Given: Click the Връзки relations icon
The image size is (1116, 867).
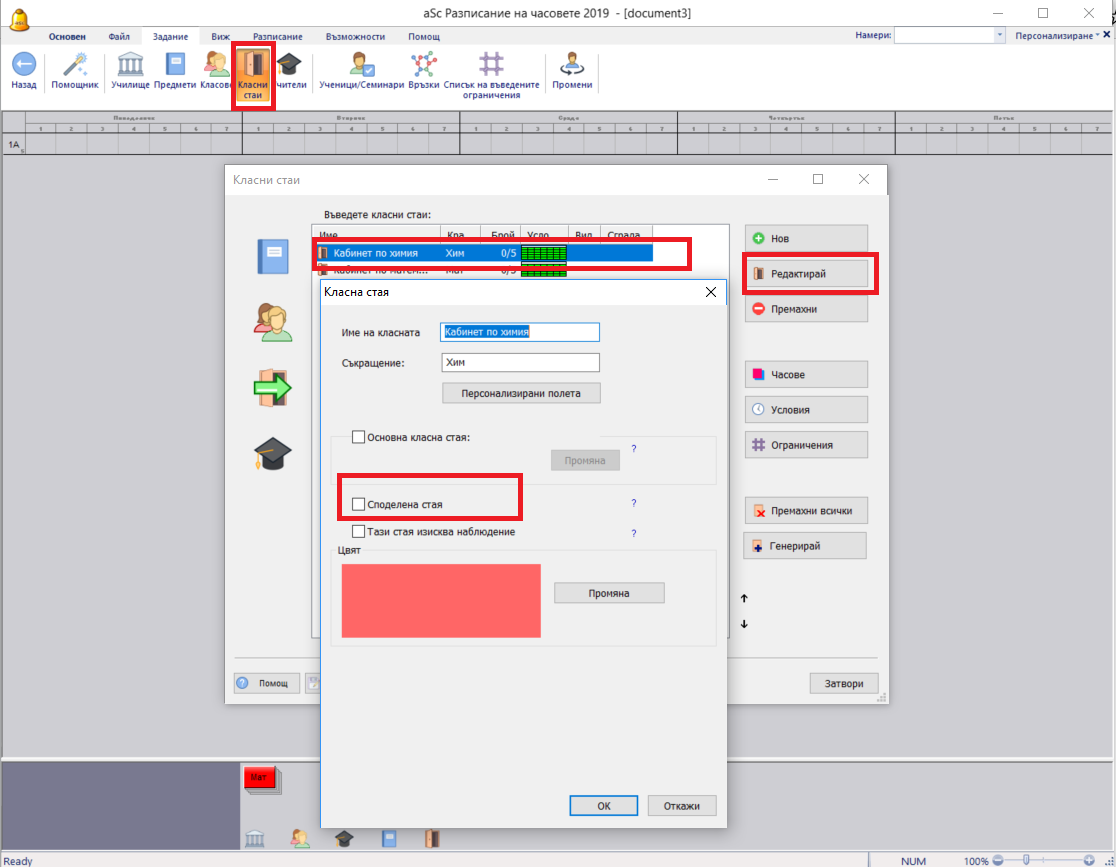Looking at the screenshot, I should [x=424, y=65].
